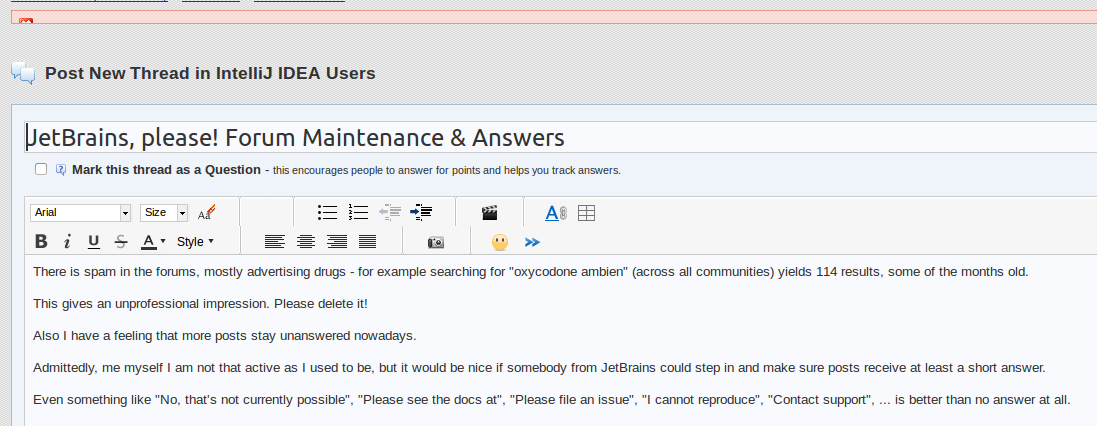The image size is (1097, 426).
Task: Open the font Size dropdown
Action: pos(164,213)
